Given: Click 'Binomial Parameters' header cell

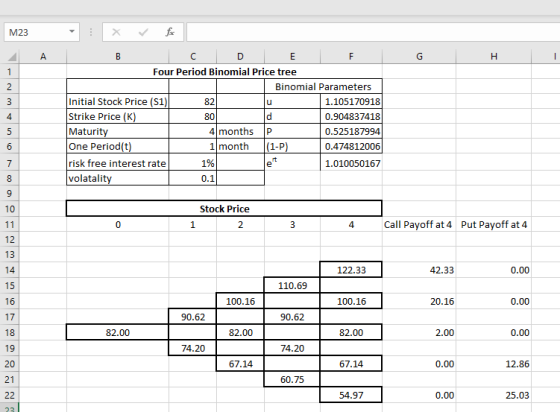Looking at the screenshot, I should click(323, 87).
